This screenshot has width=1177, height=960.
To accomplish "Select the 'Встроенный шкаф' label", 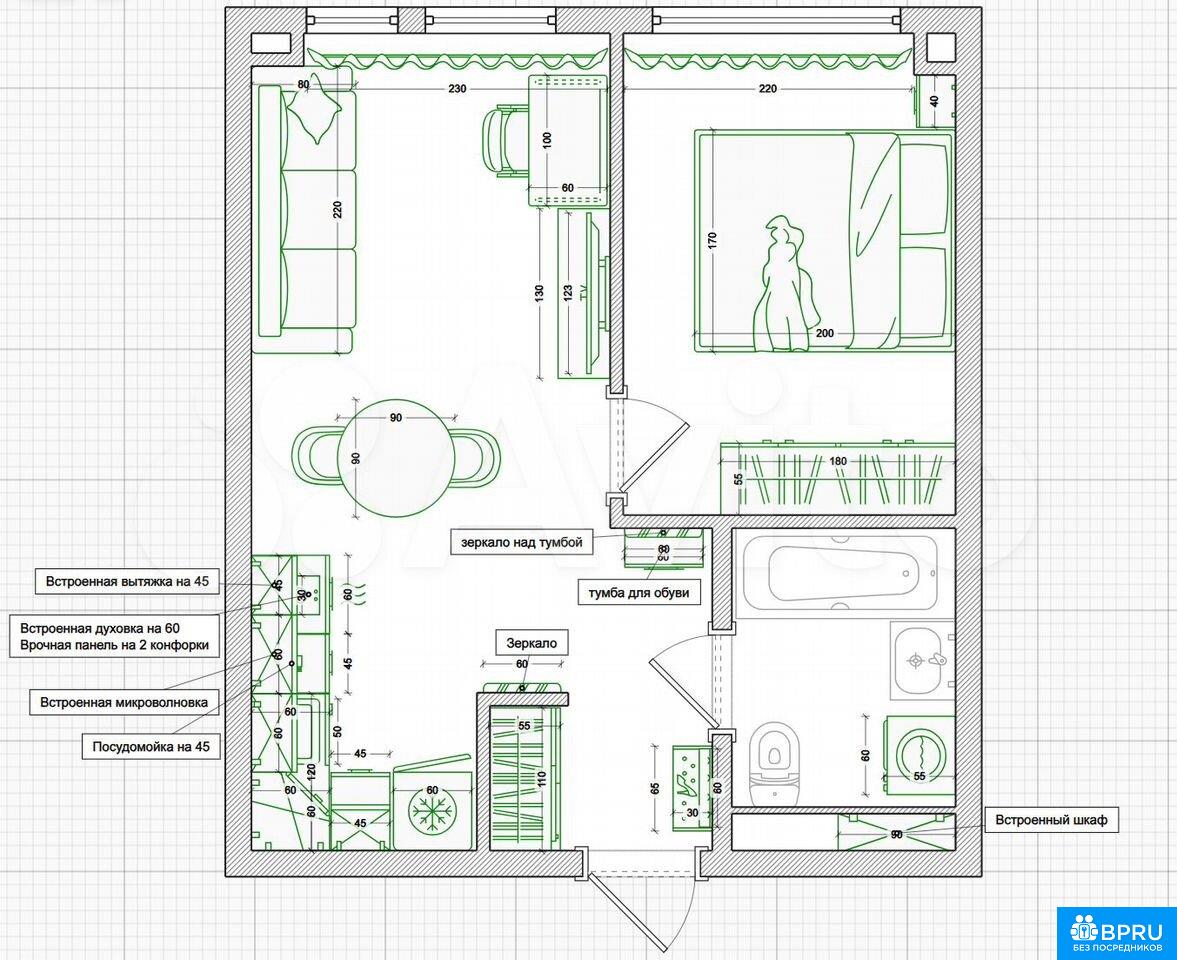I will 1050,821.
